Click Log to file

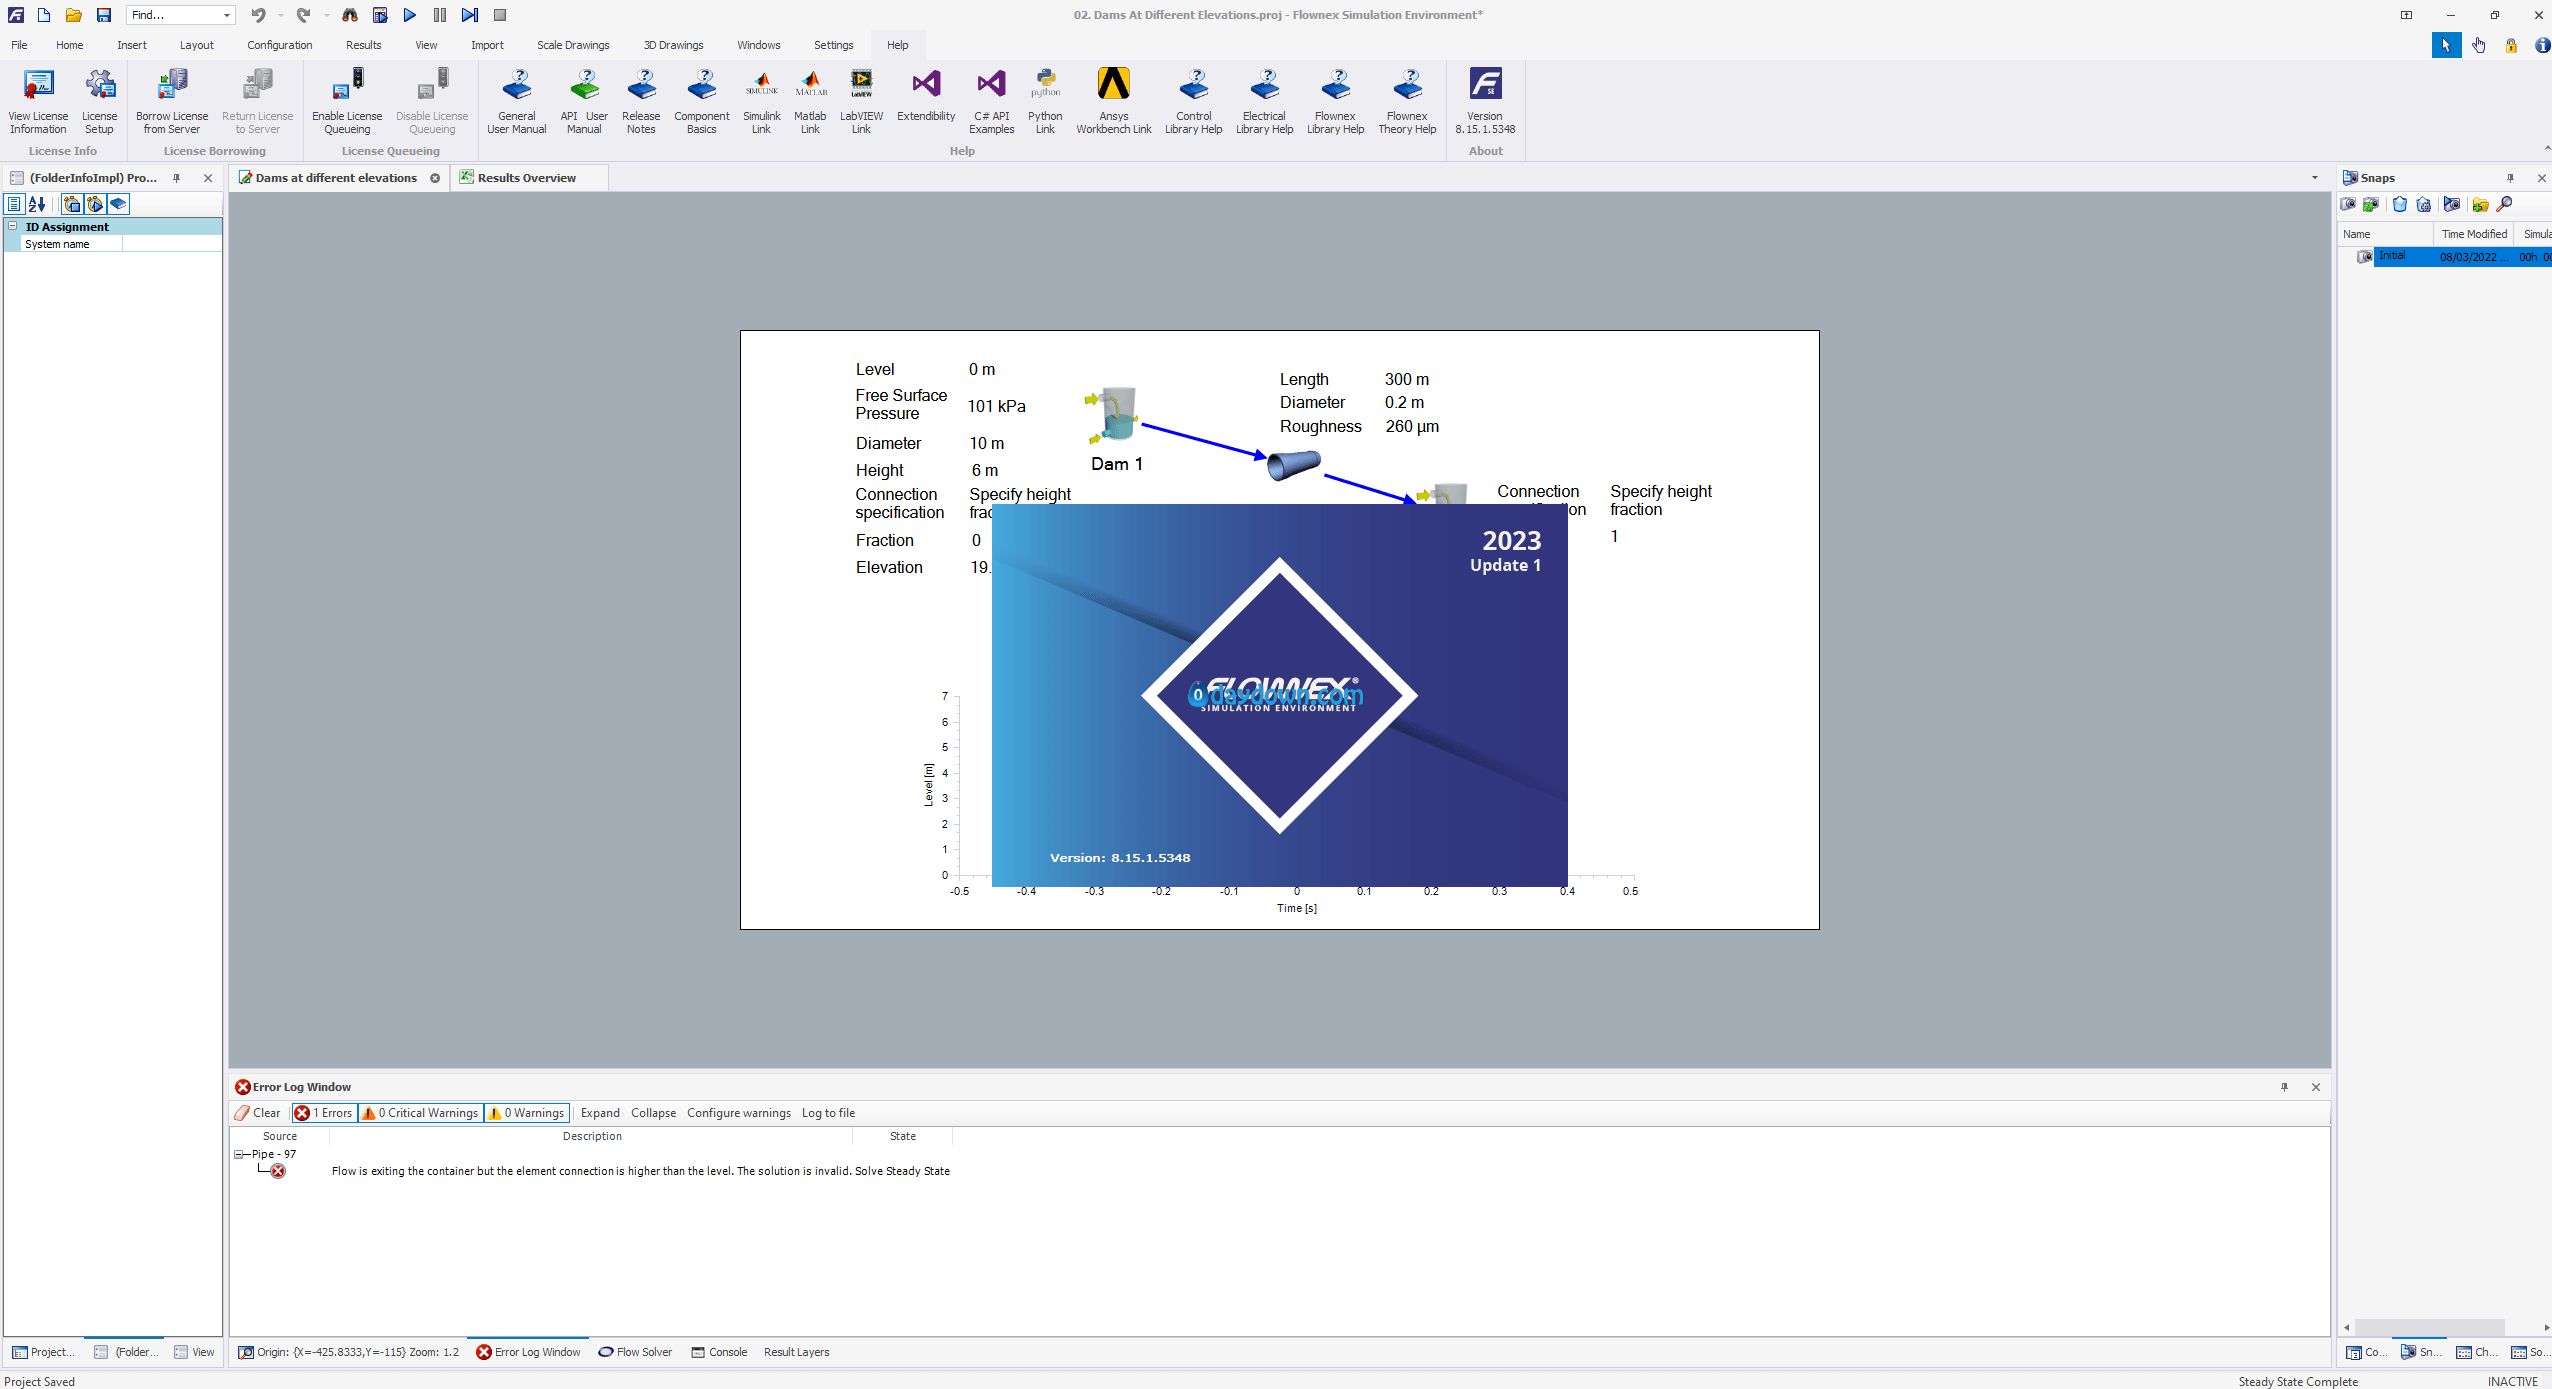(x=828, y=1113)
